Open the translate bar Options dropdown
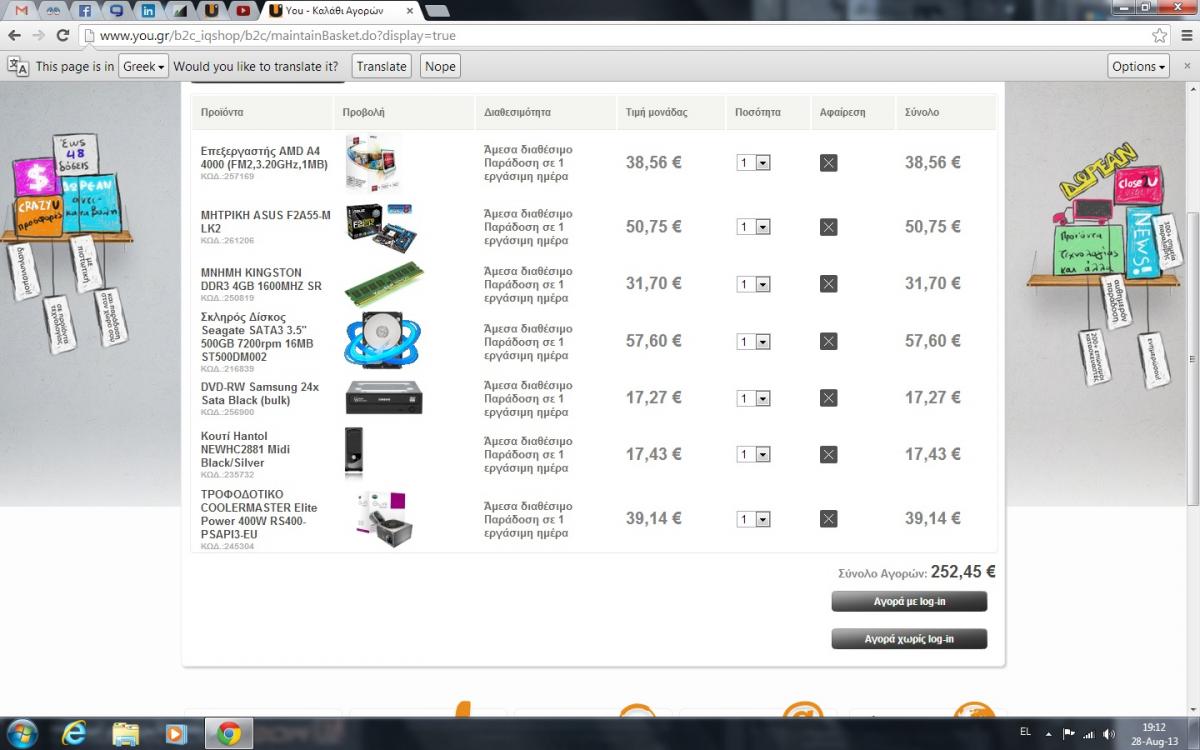1200x750 pixels. [x=1139, y=67]
